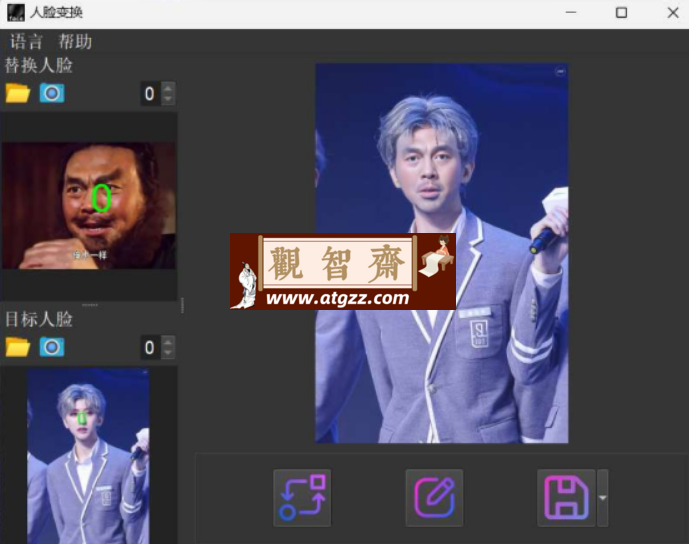The height and width of the screenshot is (544, 689).
Task: Open folder icon under 替换人脸
Action: 18,93
